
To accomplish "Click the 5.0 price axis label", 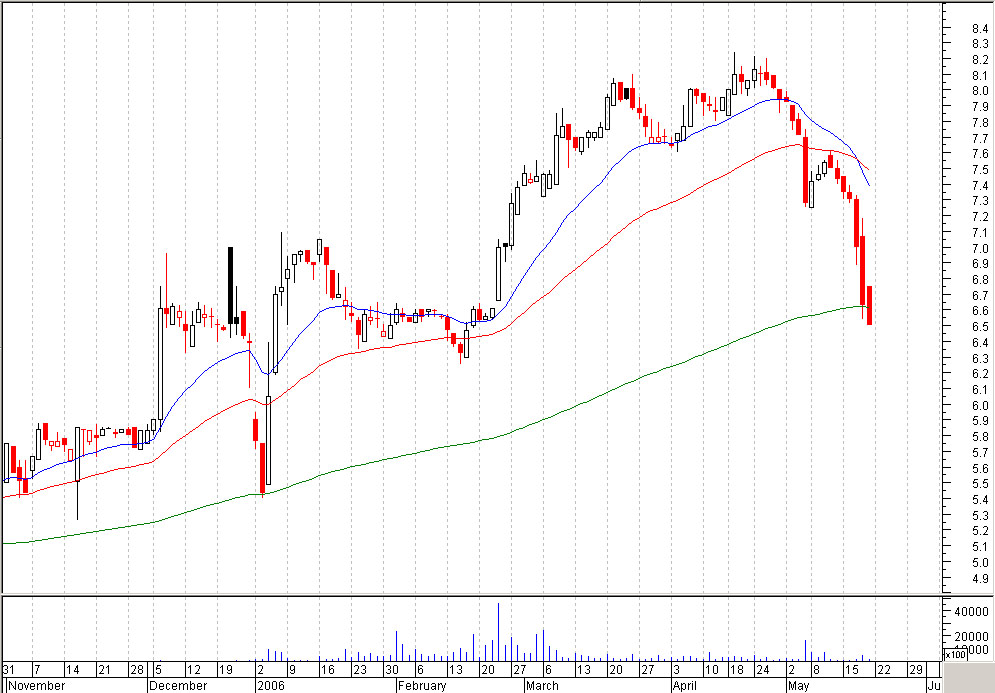I will [980, 563].
